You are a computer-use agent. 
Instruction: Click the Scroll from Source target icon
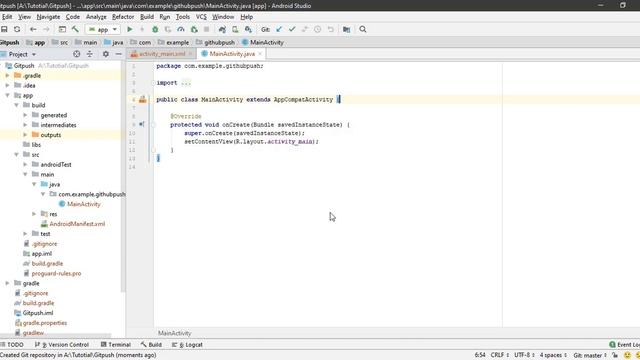[x=76, y=54]
